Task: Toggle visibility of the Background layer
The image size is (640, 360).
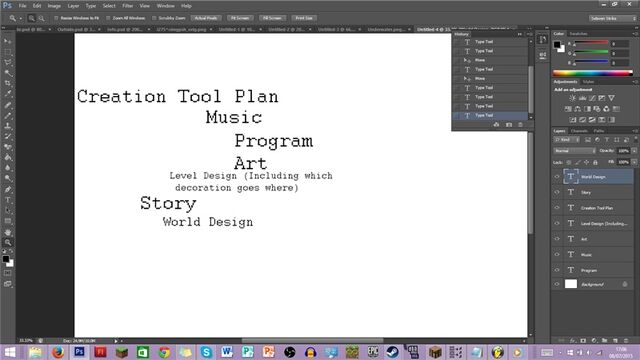Action: pyautogui.click(x=557, y=284)
